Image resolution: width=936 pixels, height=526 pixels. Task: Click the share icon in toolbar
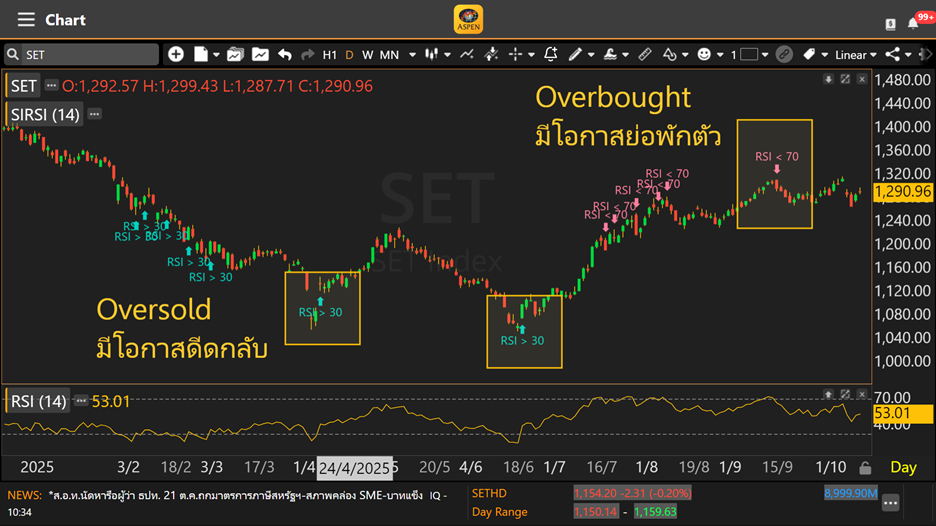pyautogui.click(x=892, y=55)
